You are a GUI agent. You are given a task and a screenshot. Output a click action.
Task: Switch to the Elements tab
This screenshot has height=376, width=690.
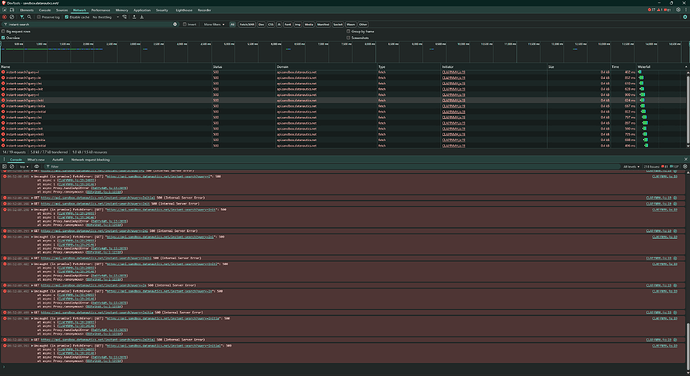click(x=27, y=10)
